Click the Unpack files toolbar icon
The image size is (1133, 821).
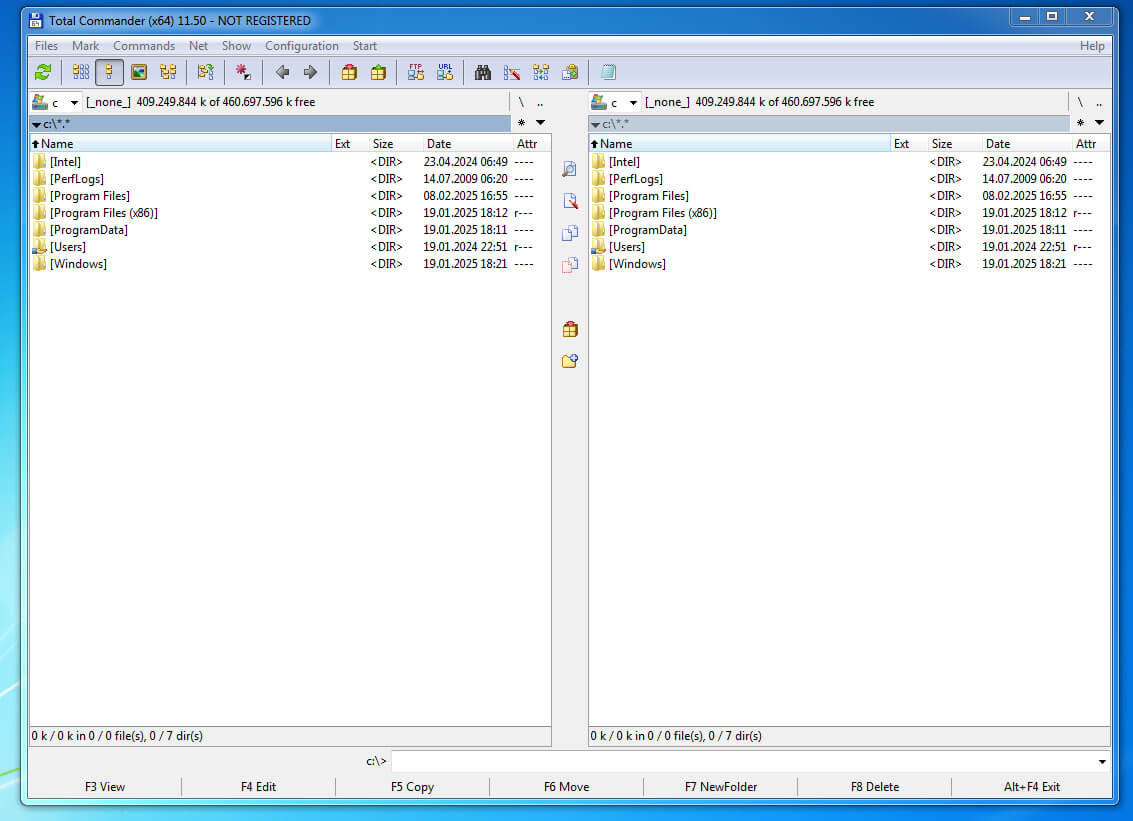click(x=378, y=72)
